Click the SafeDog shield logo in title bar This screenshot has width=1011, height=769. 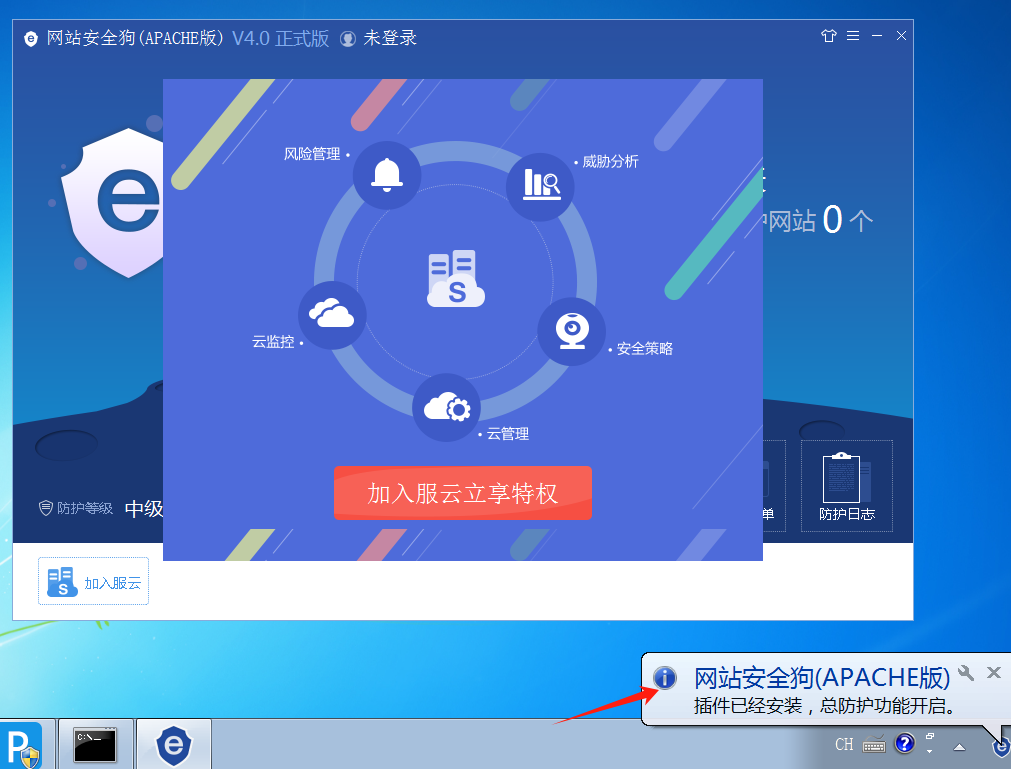tap(31, 39)
